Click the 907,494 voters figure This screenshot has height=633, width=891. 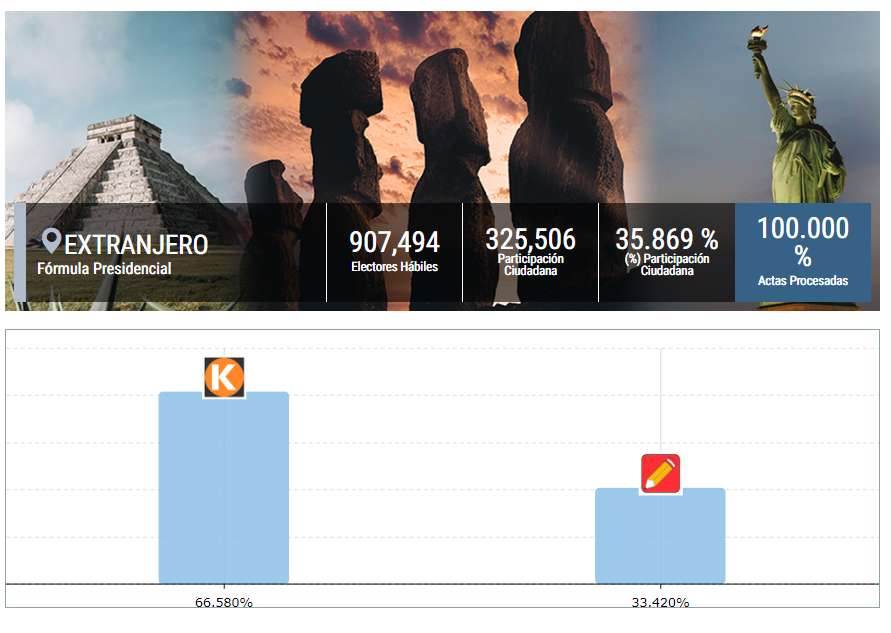tap(394, 242)
